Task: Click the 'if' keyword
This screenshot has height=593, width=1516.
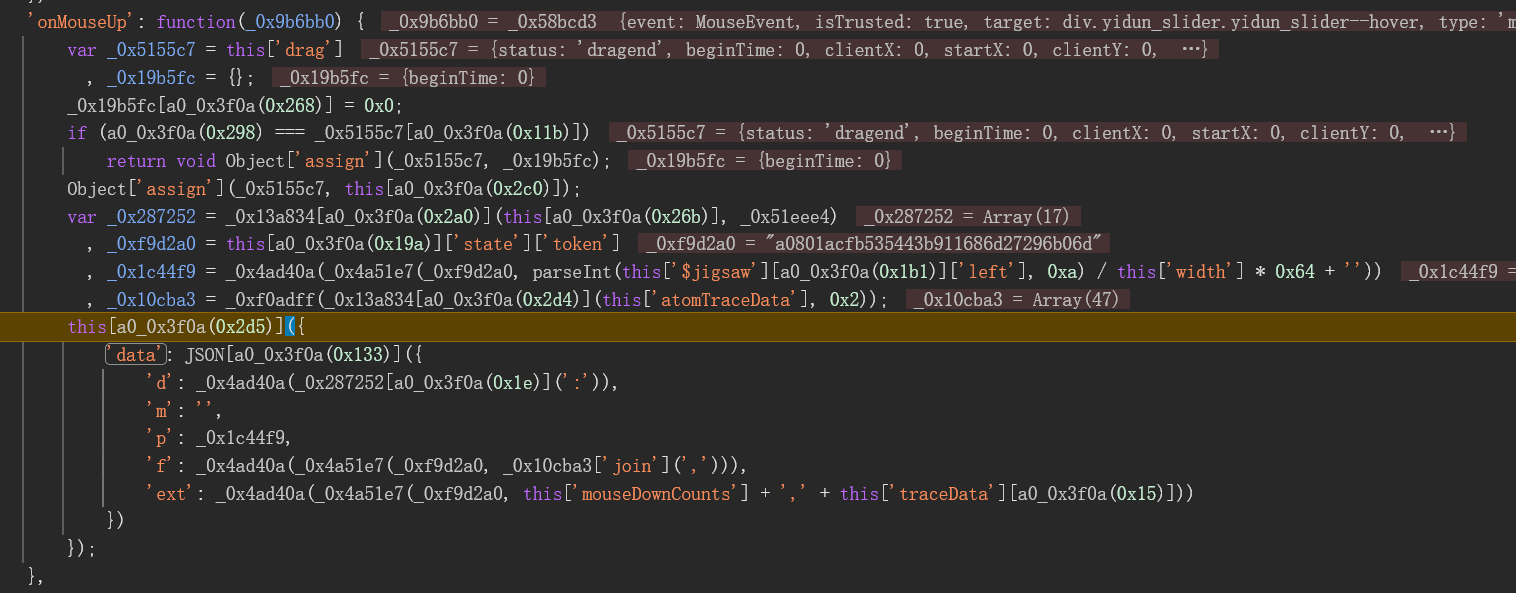Action: [77, 132]
